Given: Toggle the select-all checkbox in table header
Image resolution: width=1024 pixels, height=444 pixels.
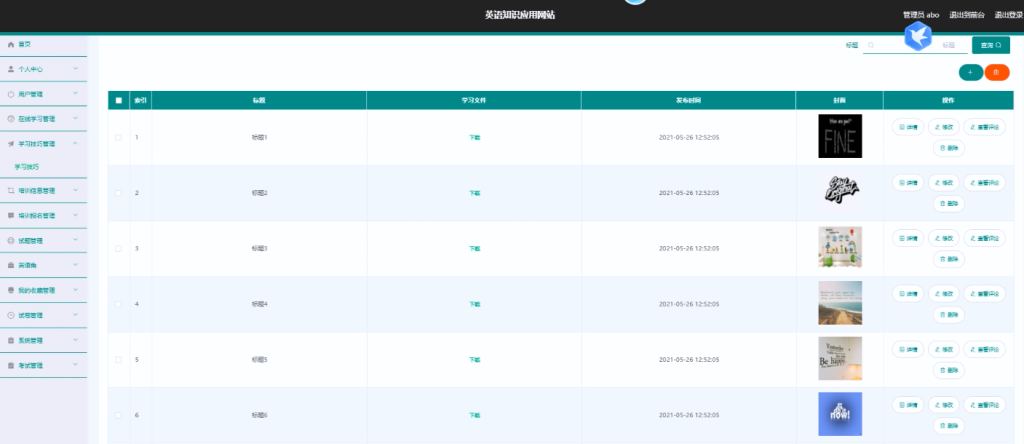Looking at the screenshot, I should (x=119, y=101).
